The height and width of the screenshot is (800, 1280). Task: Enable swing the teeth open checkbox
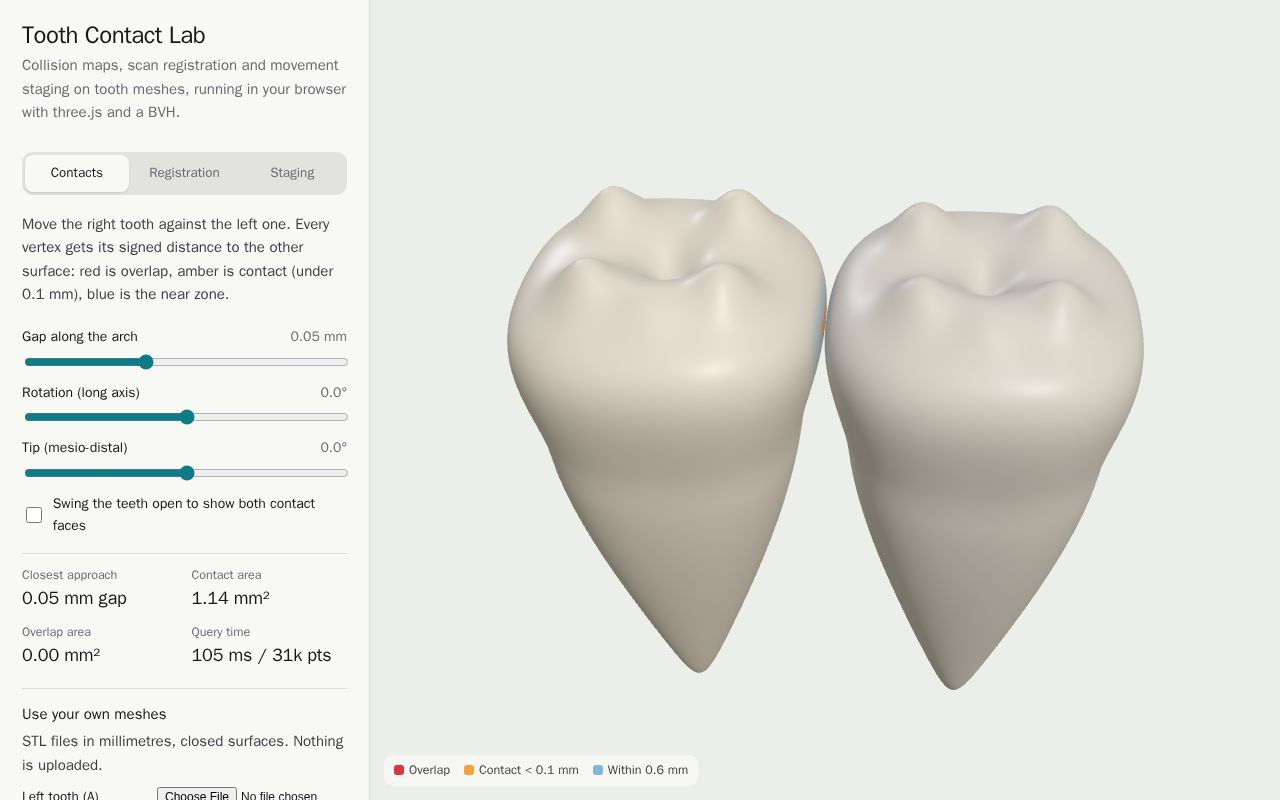coord(34,515)
